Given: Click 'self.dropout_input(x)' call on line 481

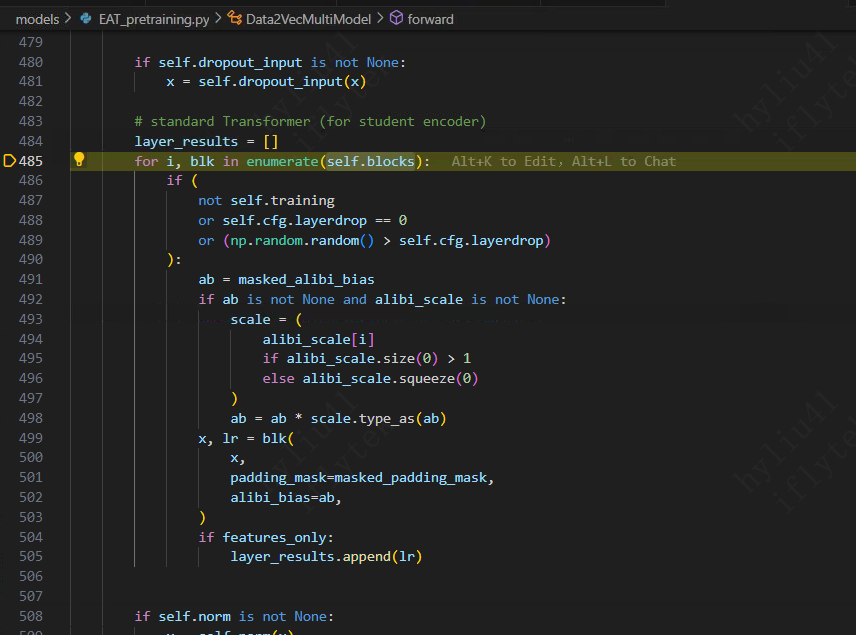Looking at the screenshot, I should point(282,81).
